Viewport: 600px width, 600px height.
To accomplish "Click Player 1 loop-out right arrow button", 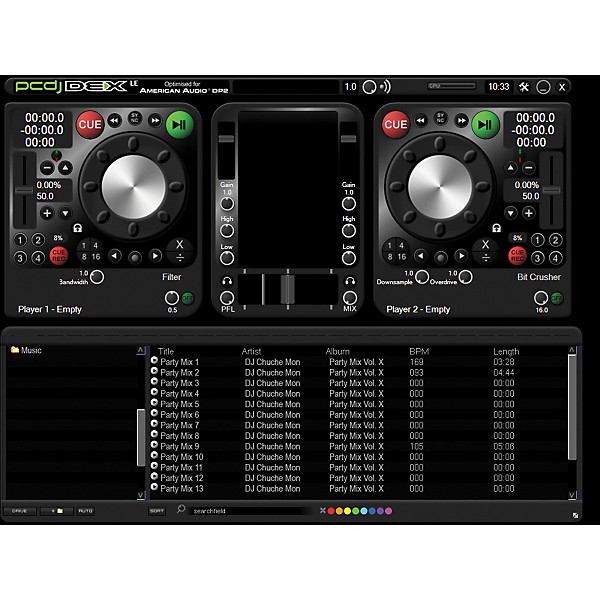I will coord(155,256).
